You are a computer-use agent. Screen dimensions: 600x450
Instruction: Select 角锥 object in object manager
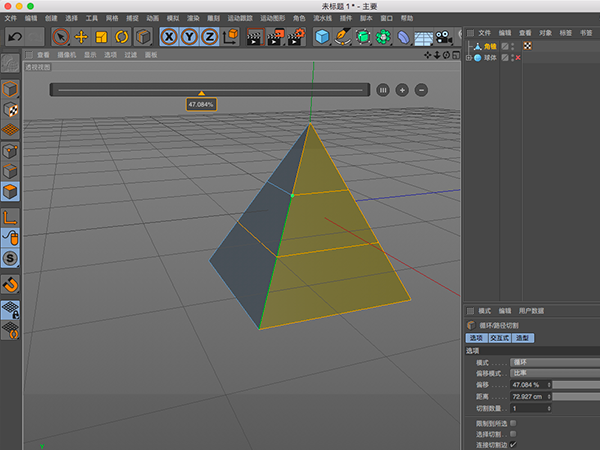pyautogui.click(x=490, y=46)
